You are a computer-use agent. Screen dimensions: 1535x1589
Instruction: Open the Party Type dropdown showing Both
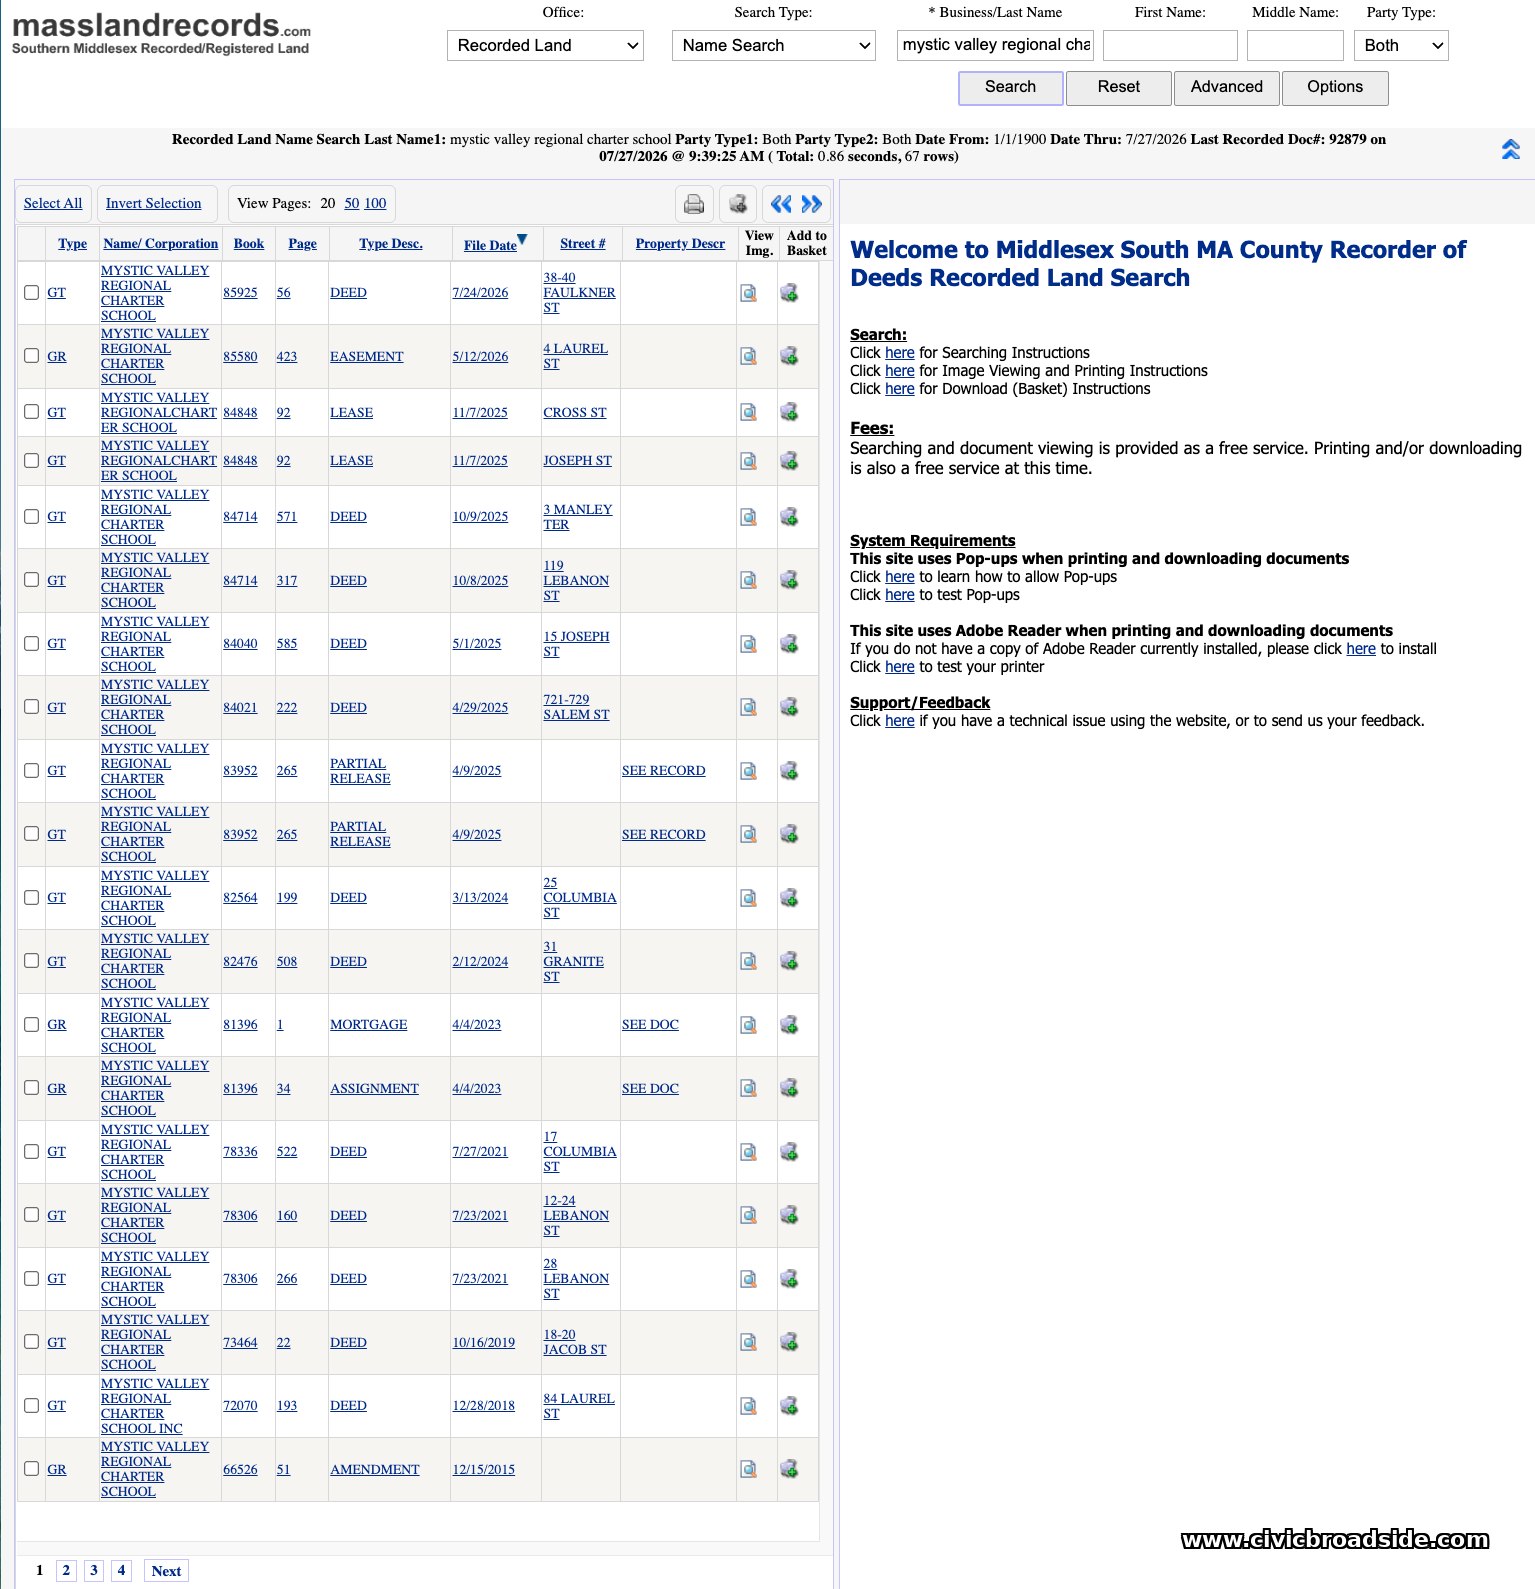tap(1401, 45)
